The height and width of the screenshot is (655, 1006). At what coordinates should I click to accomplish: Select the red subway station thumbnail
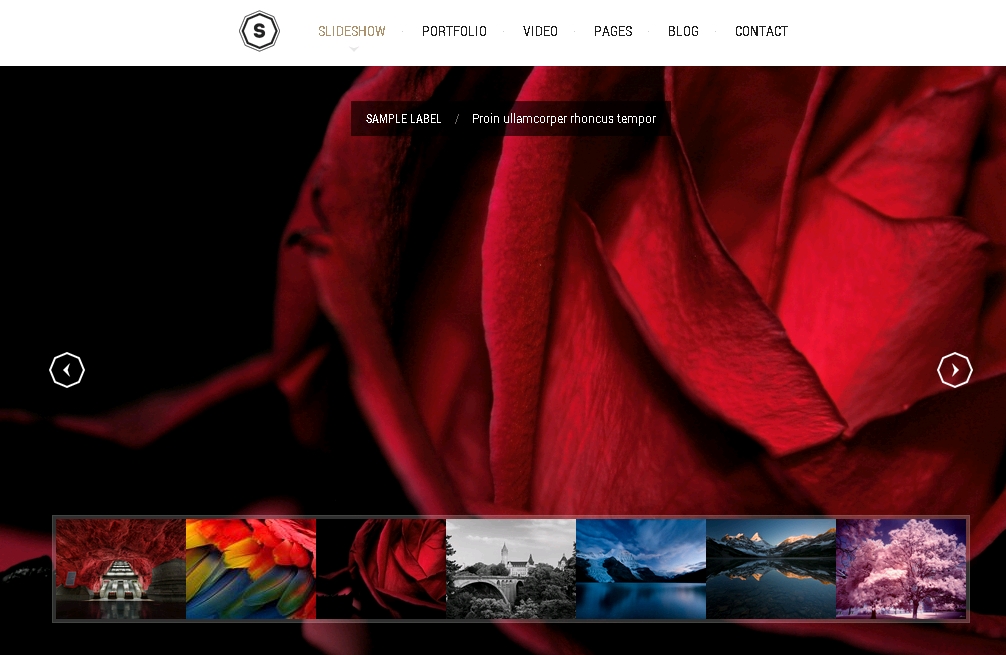click(120, 569)
